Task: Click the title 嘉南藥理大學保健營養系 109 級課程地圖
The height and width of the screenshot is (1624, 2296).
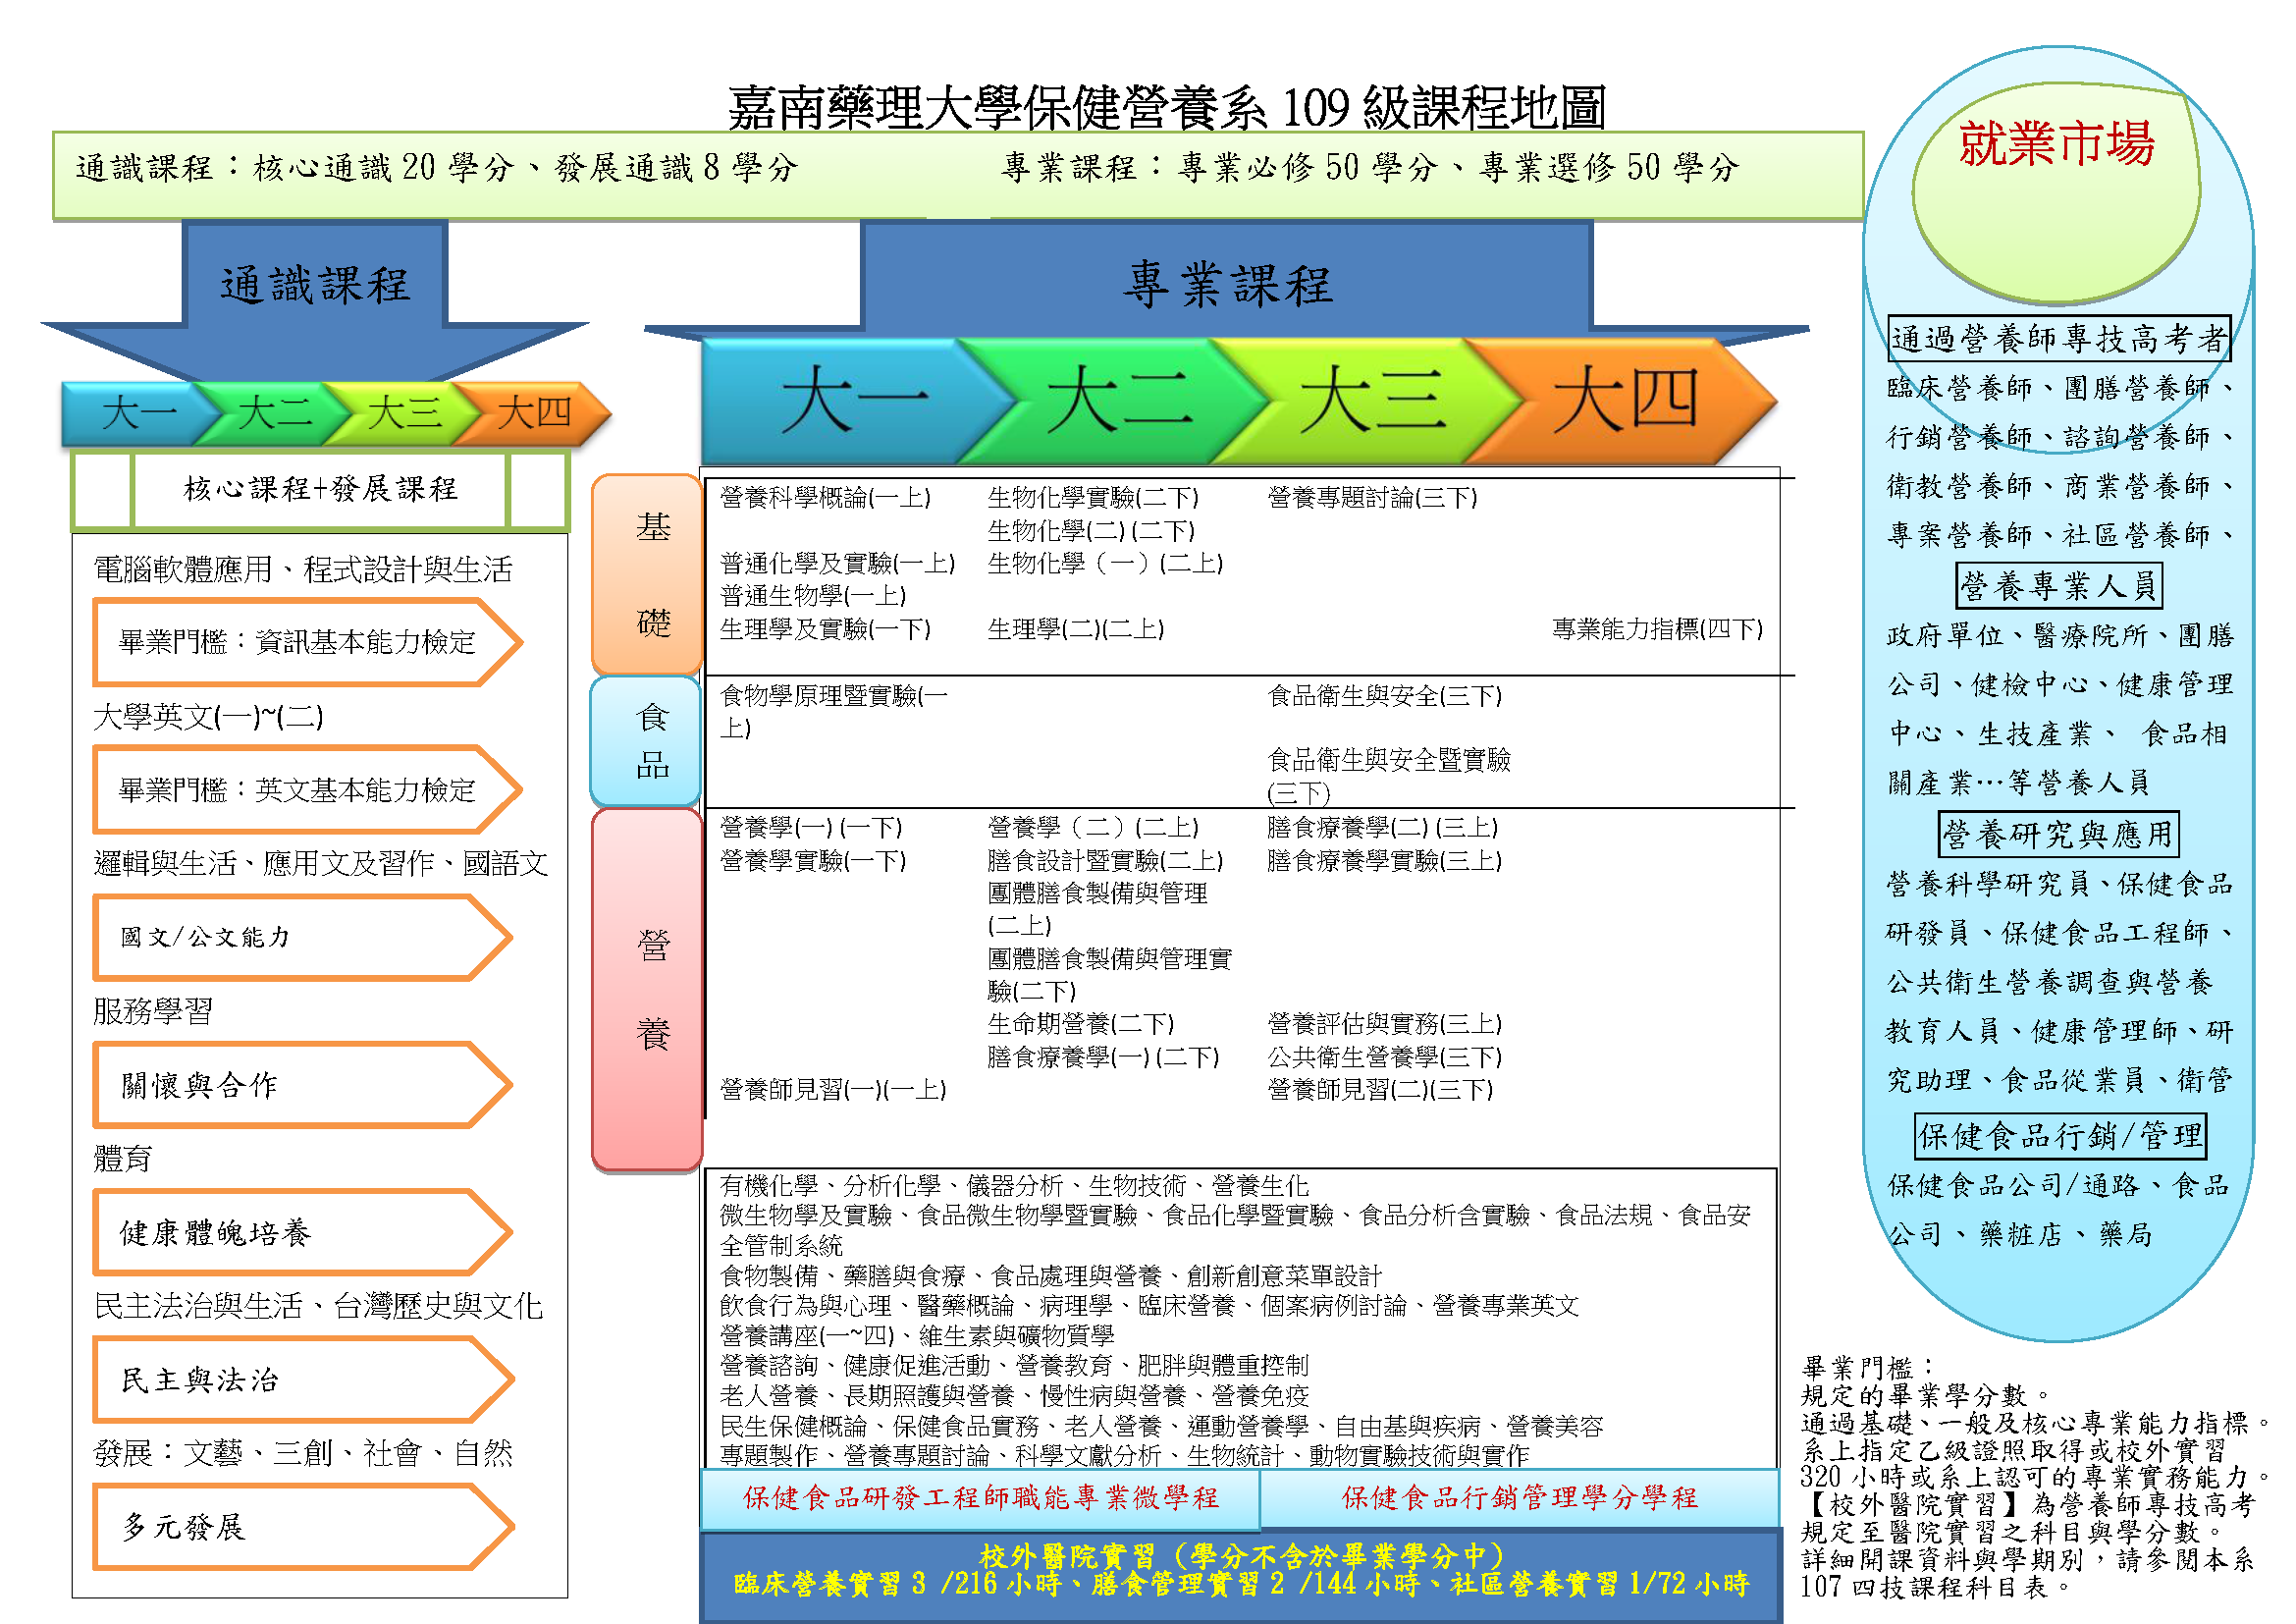Action: [x=1166, y=108]
